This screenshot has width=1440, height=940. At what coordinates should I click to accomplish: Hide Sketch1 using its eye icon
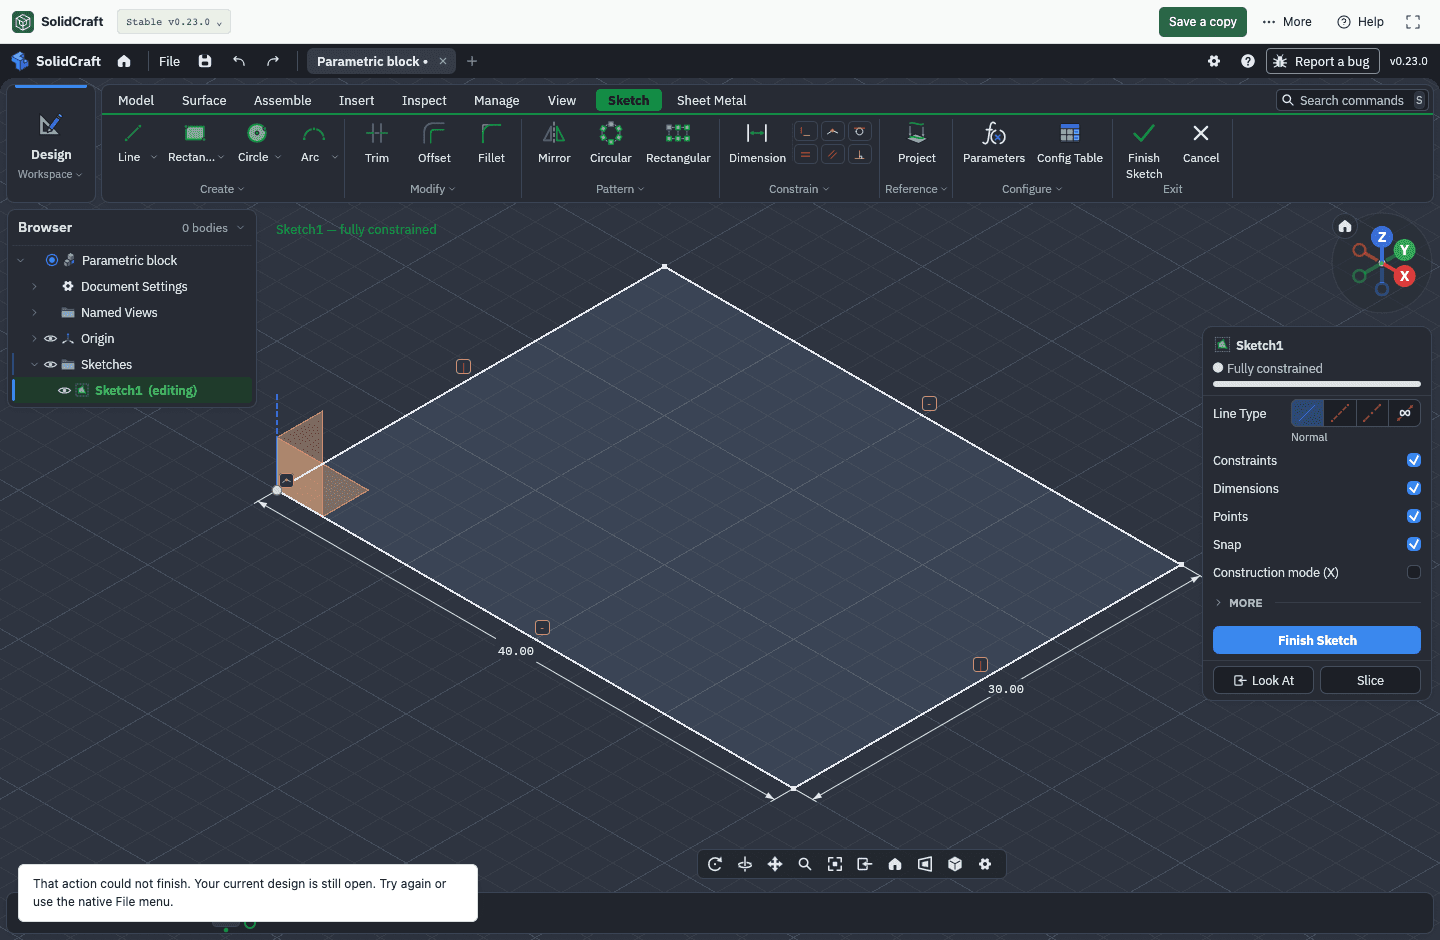pos(64,391)
